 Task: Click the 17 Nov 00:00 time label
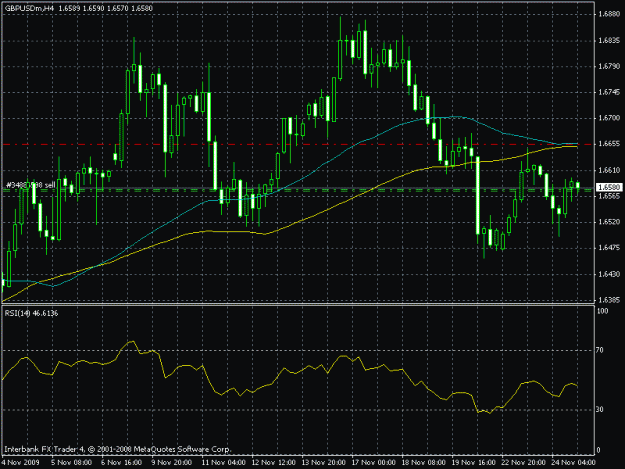373,462
